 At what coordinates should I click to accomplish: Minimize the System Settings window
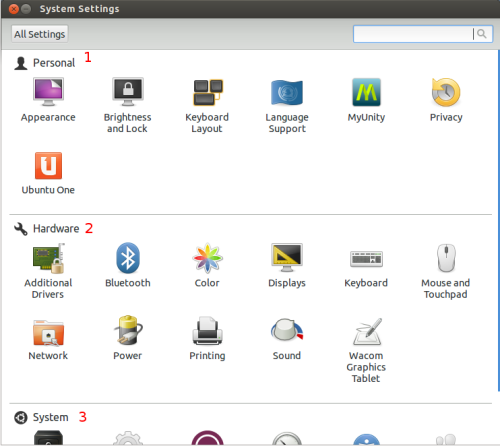[26, 9]
